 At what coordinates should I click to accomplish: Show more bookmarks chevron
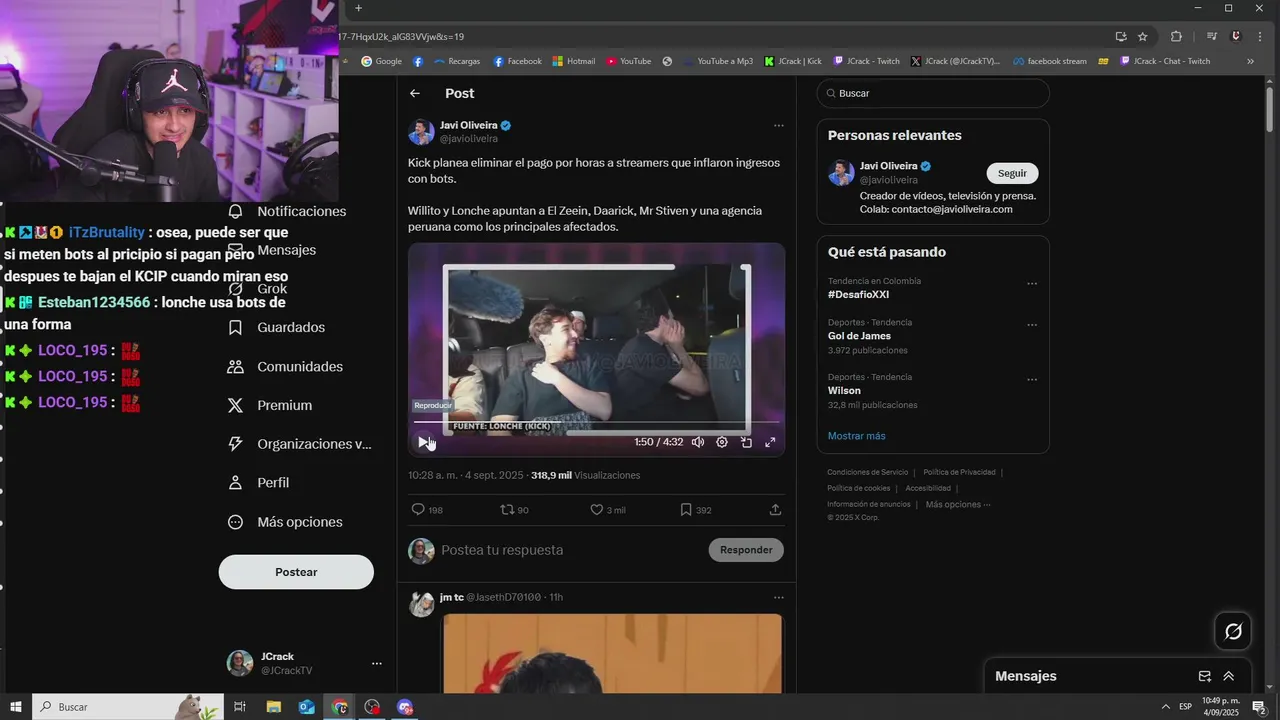pyautogui.click(x=1250, y=61)
